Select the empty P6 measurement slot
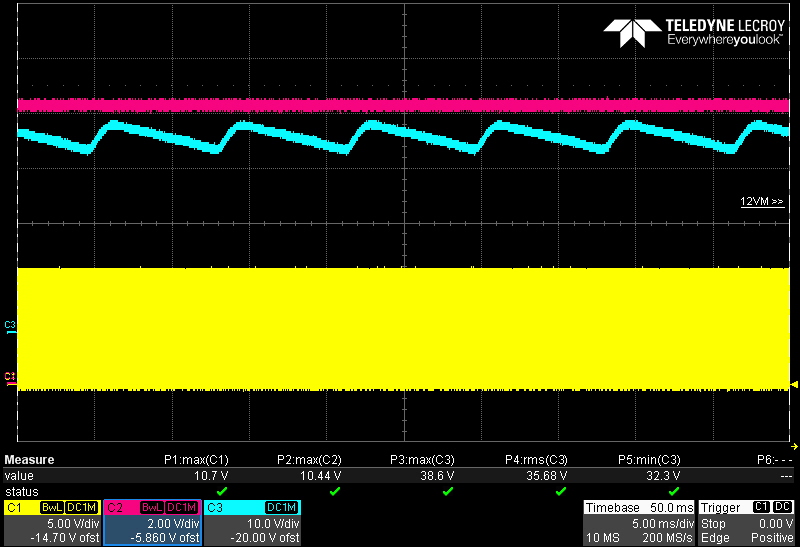Image resolution: width=800 pixels, height=547 pixels. pos(775,460)
